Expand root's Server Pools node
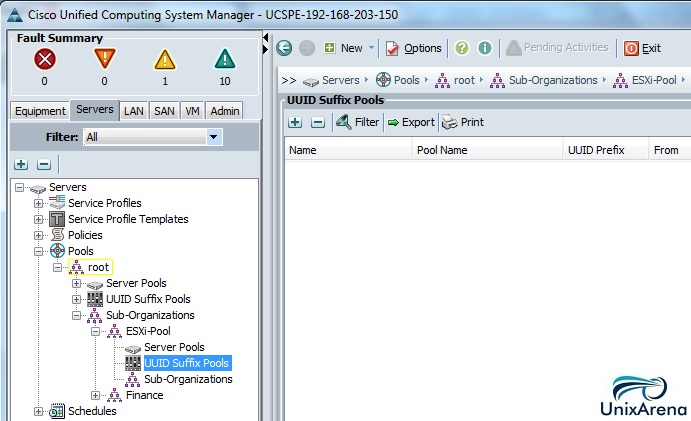The image size is (691, 421). coord(76,283)
